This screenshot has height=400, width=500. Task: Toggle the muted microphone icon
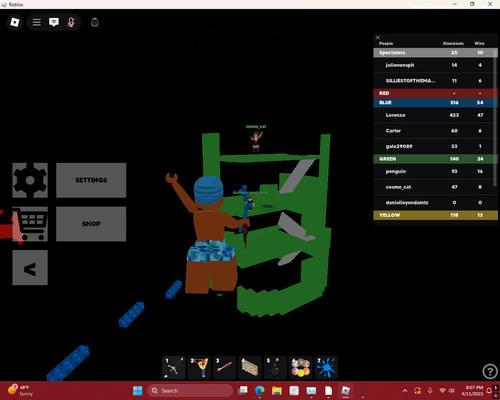(x=71, y=22)
